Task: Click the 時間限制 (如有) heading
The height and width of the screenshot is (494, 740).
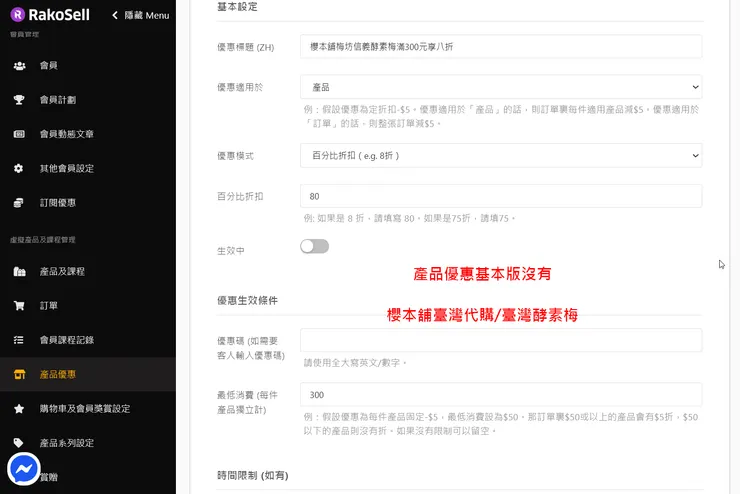Action: point(252,475)
